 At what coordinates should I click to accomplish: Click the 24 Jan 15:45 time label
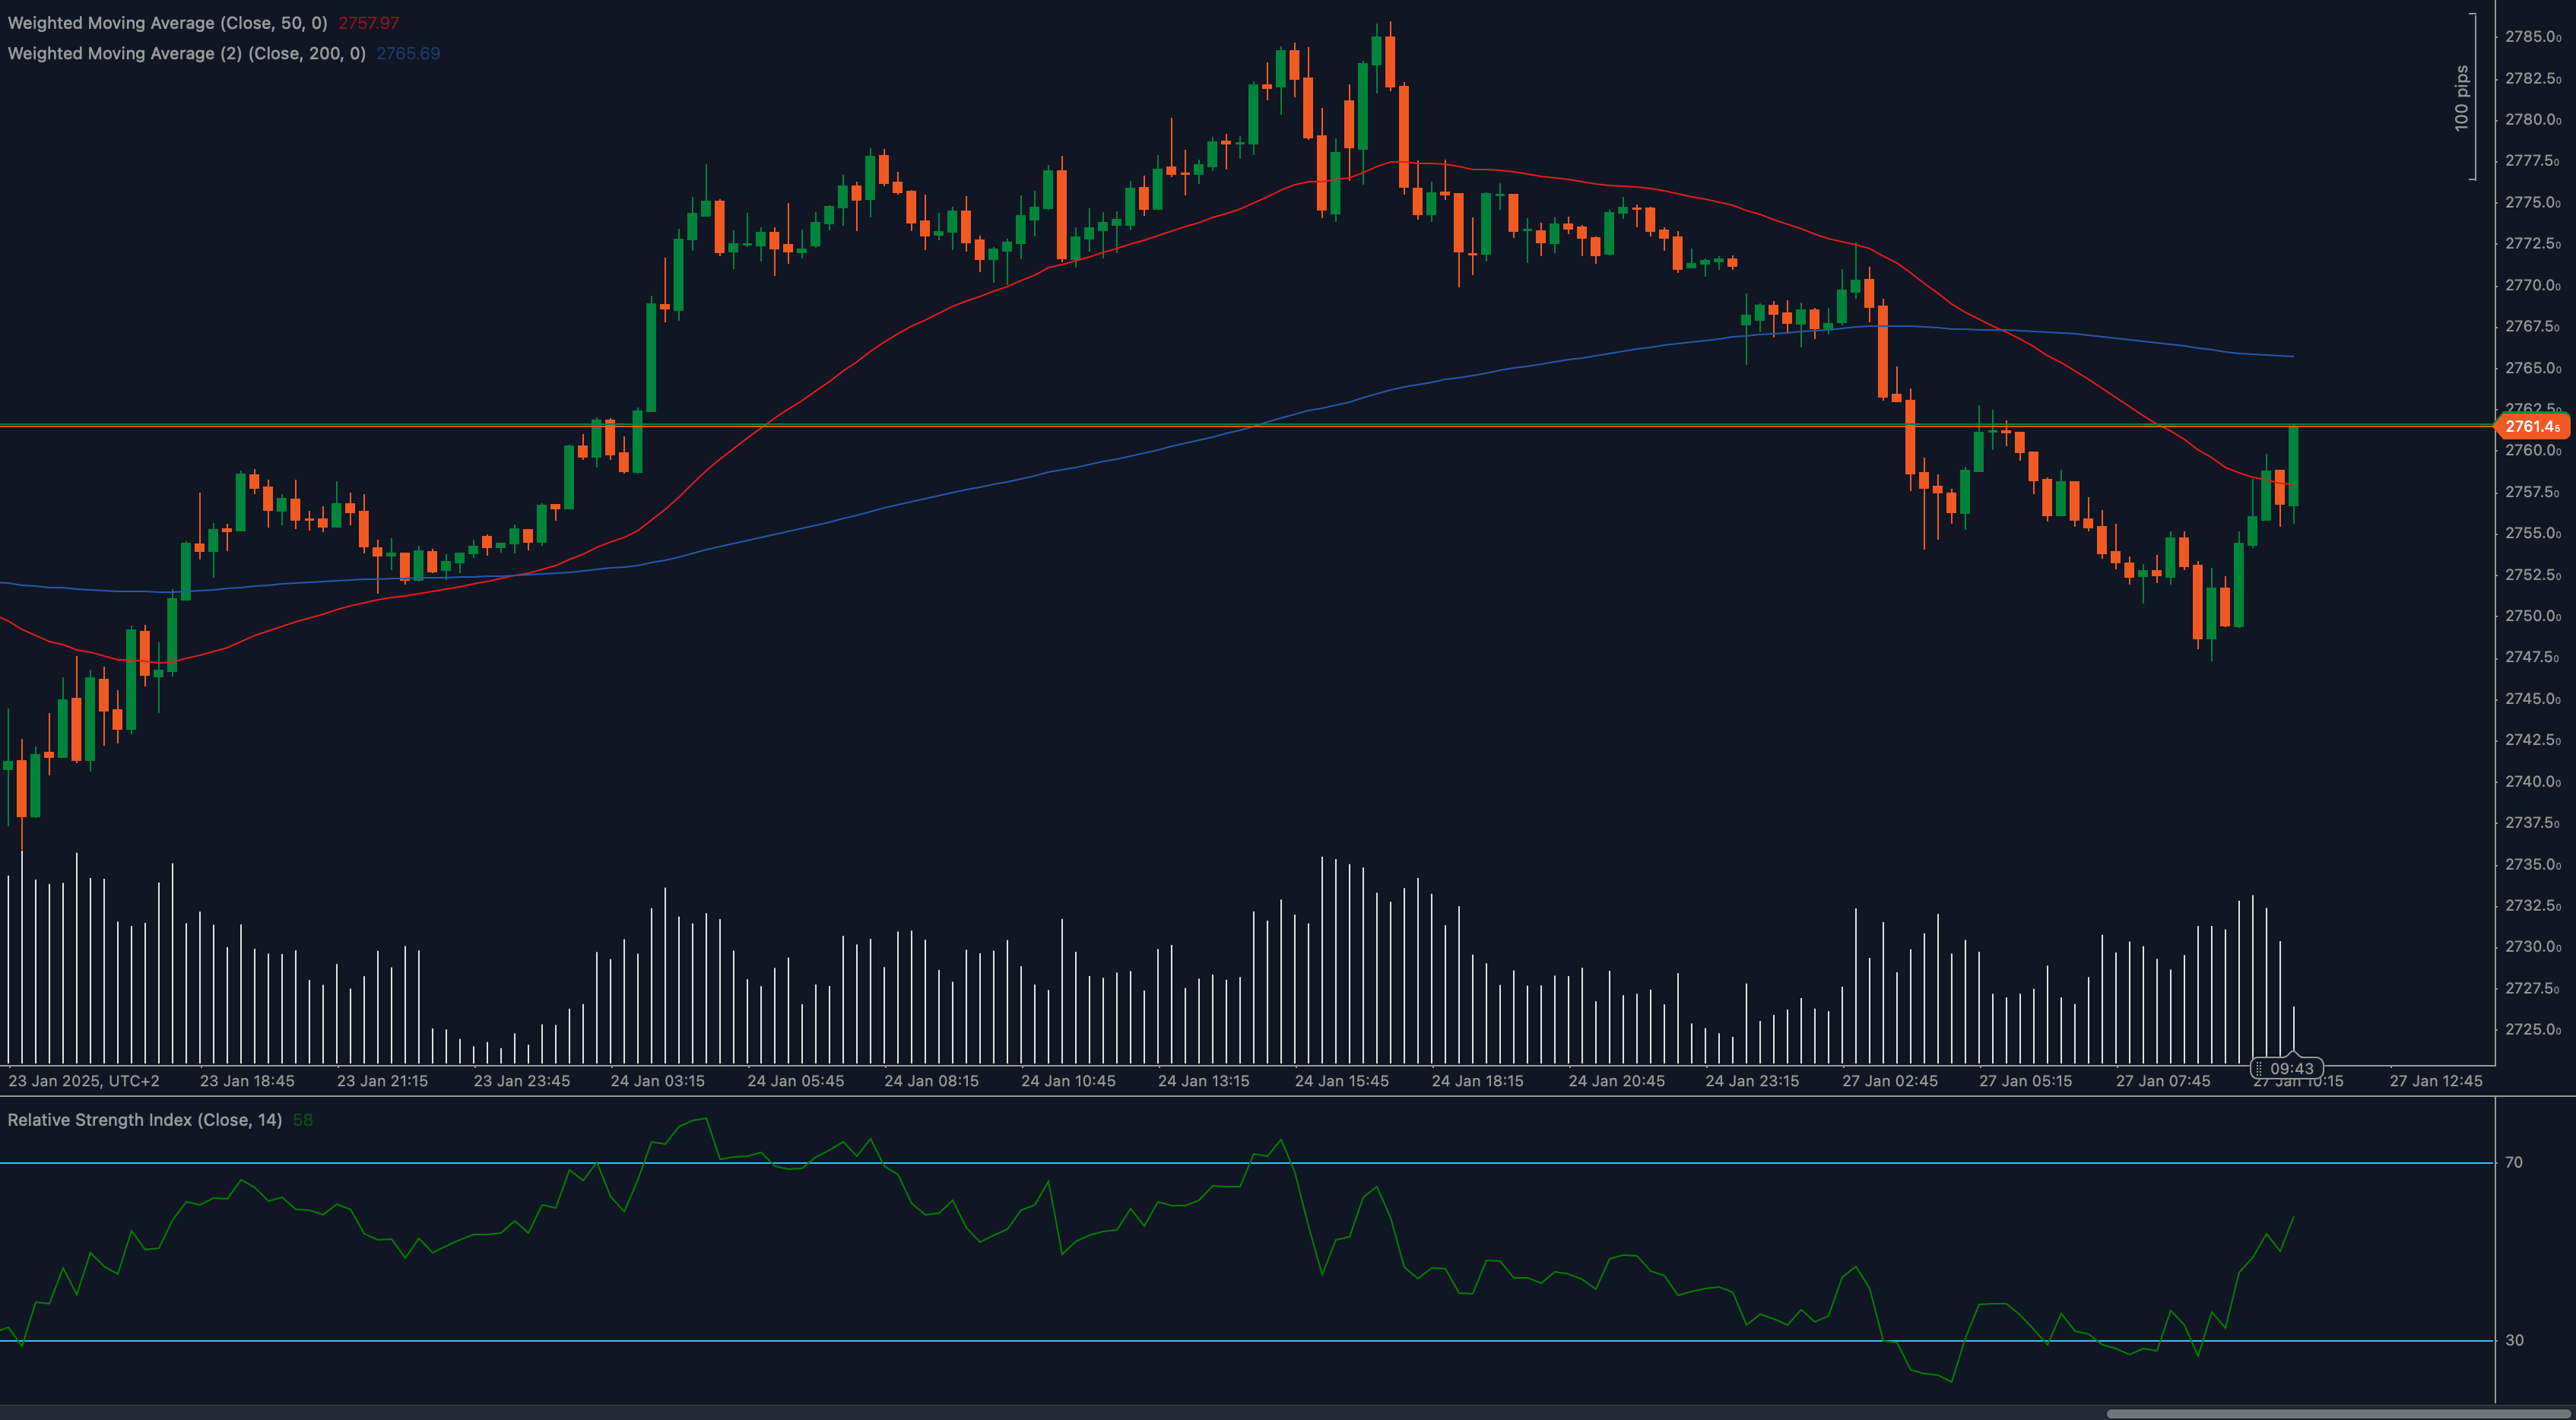(1341, 1081)
